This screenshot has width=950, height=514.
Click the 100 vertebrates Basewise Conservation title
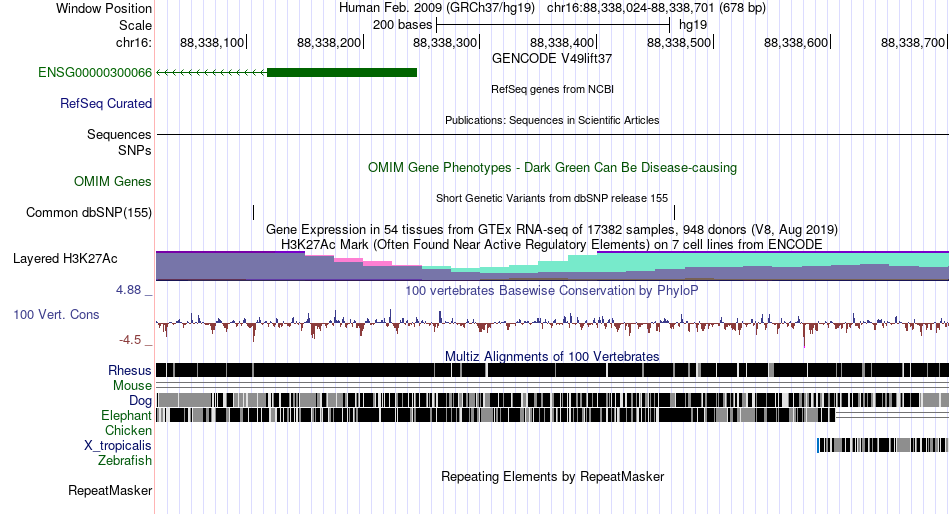click(552, 290)
